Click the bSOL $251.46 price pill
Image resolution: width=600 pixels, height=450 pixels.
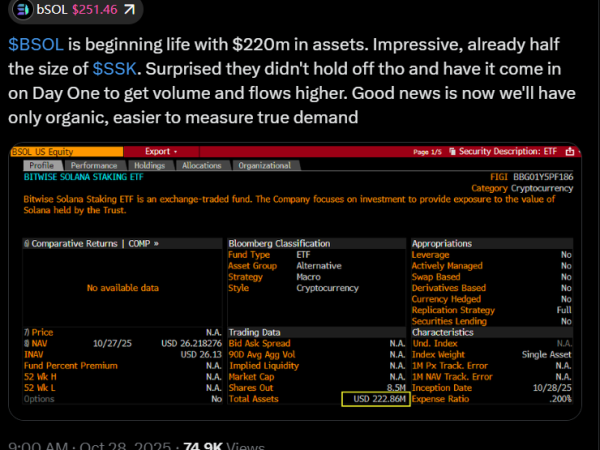76,9
